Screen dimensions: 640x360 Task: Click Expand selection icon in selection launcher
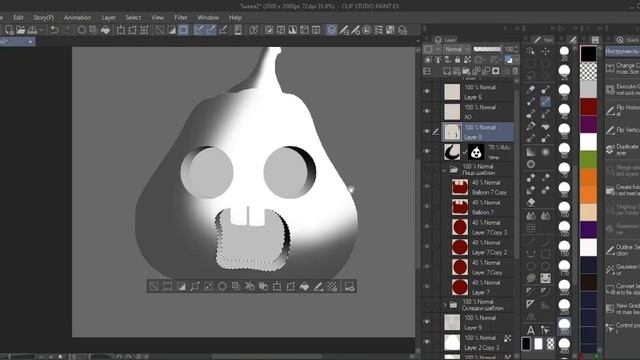pyautogui.click(x=195, y=286)
